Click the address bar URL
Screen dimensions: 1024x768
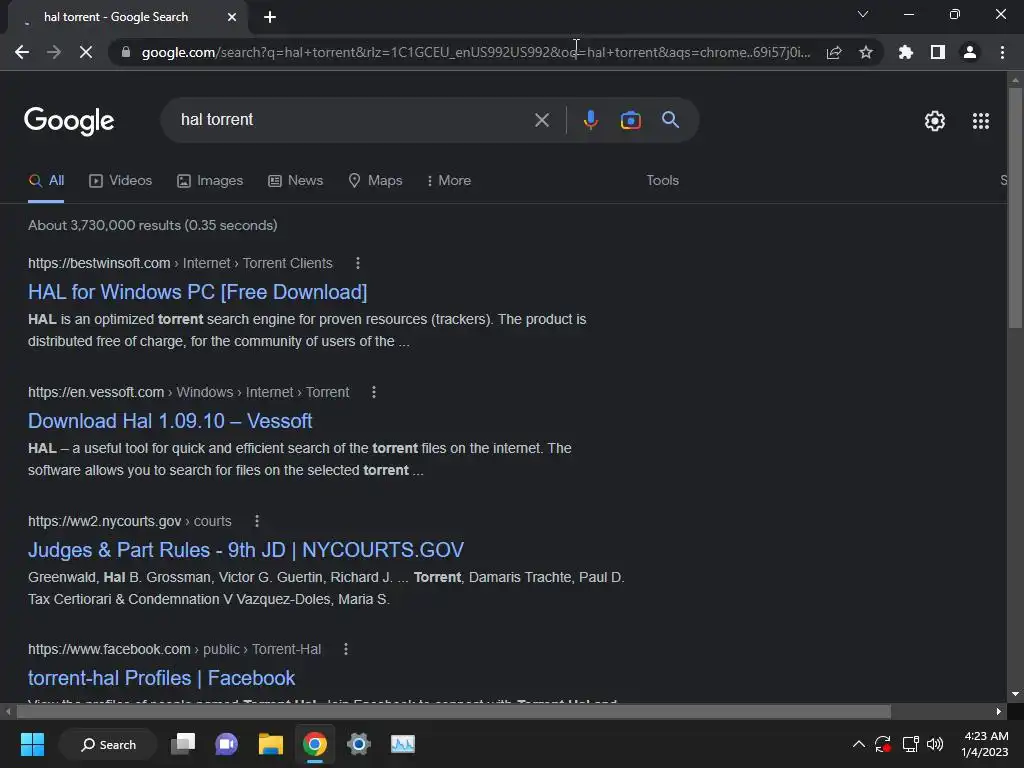point(475,52)
